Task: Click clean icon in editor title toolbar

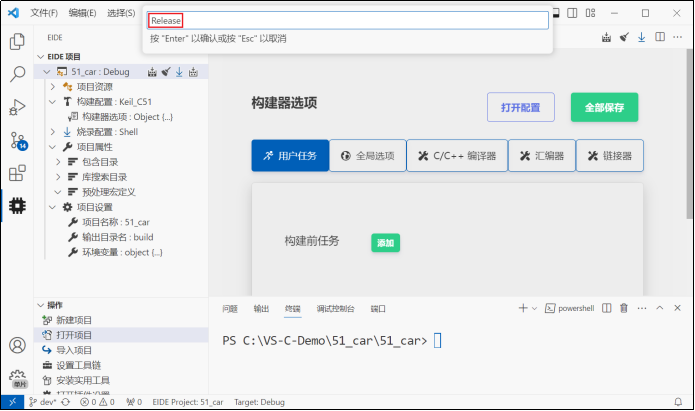Action: 624,37
